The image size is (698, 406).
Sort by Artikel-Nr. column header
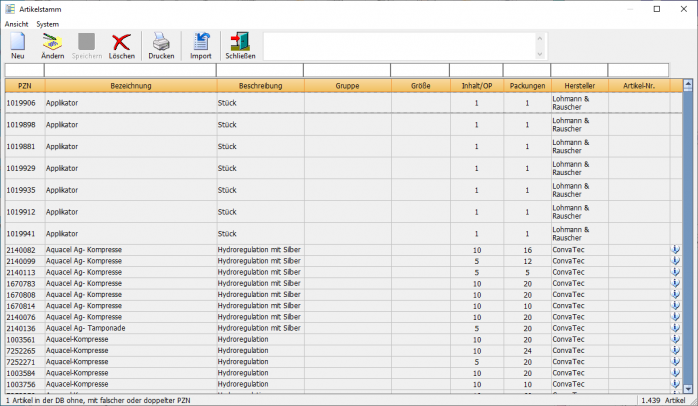point(639,86)
